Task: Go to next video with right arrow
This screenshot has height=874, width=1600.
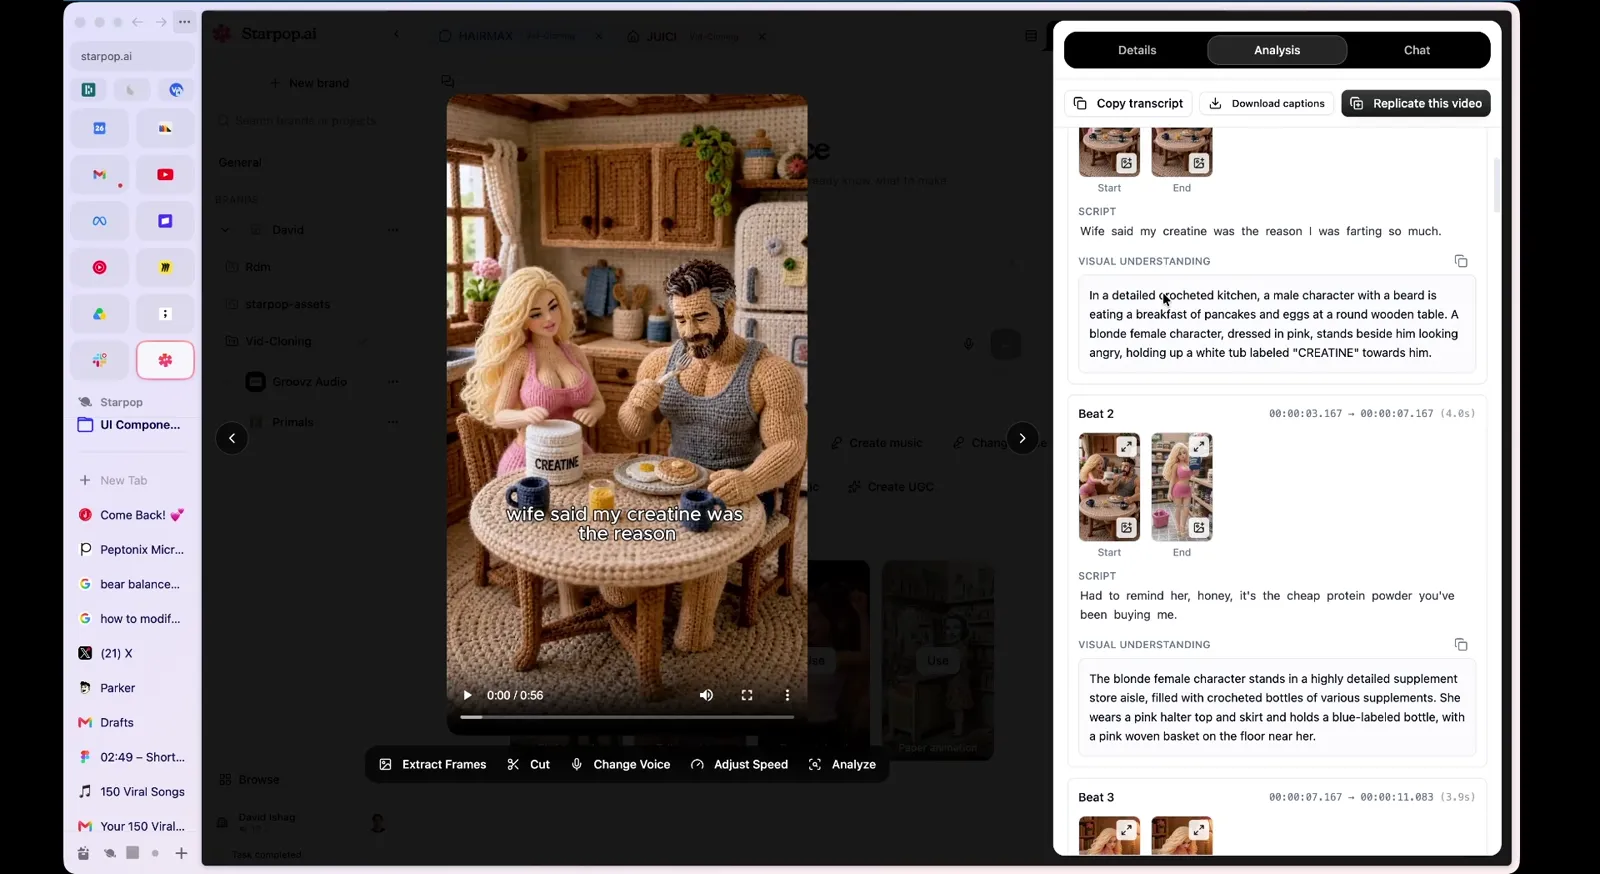Action: pyautogui.click(x=1022, y=438)
